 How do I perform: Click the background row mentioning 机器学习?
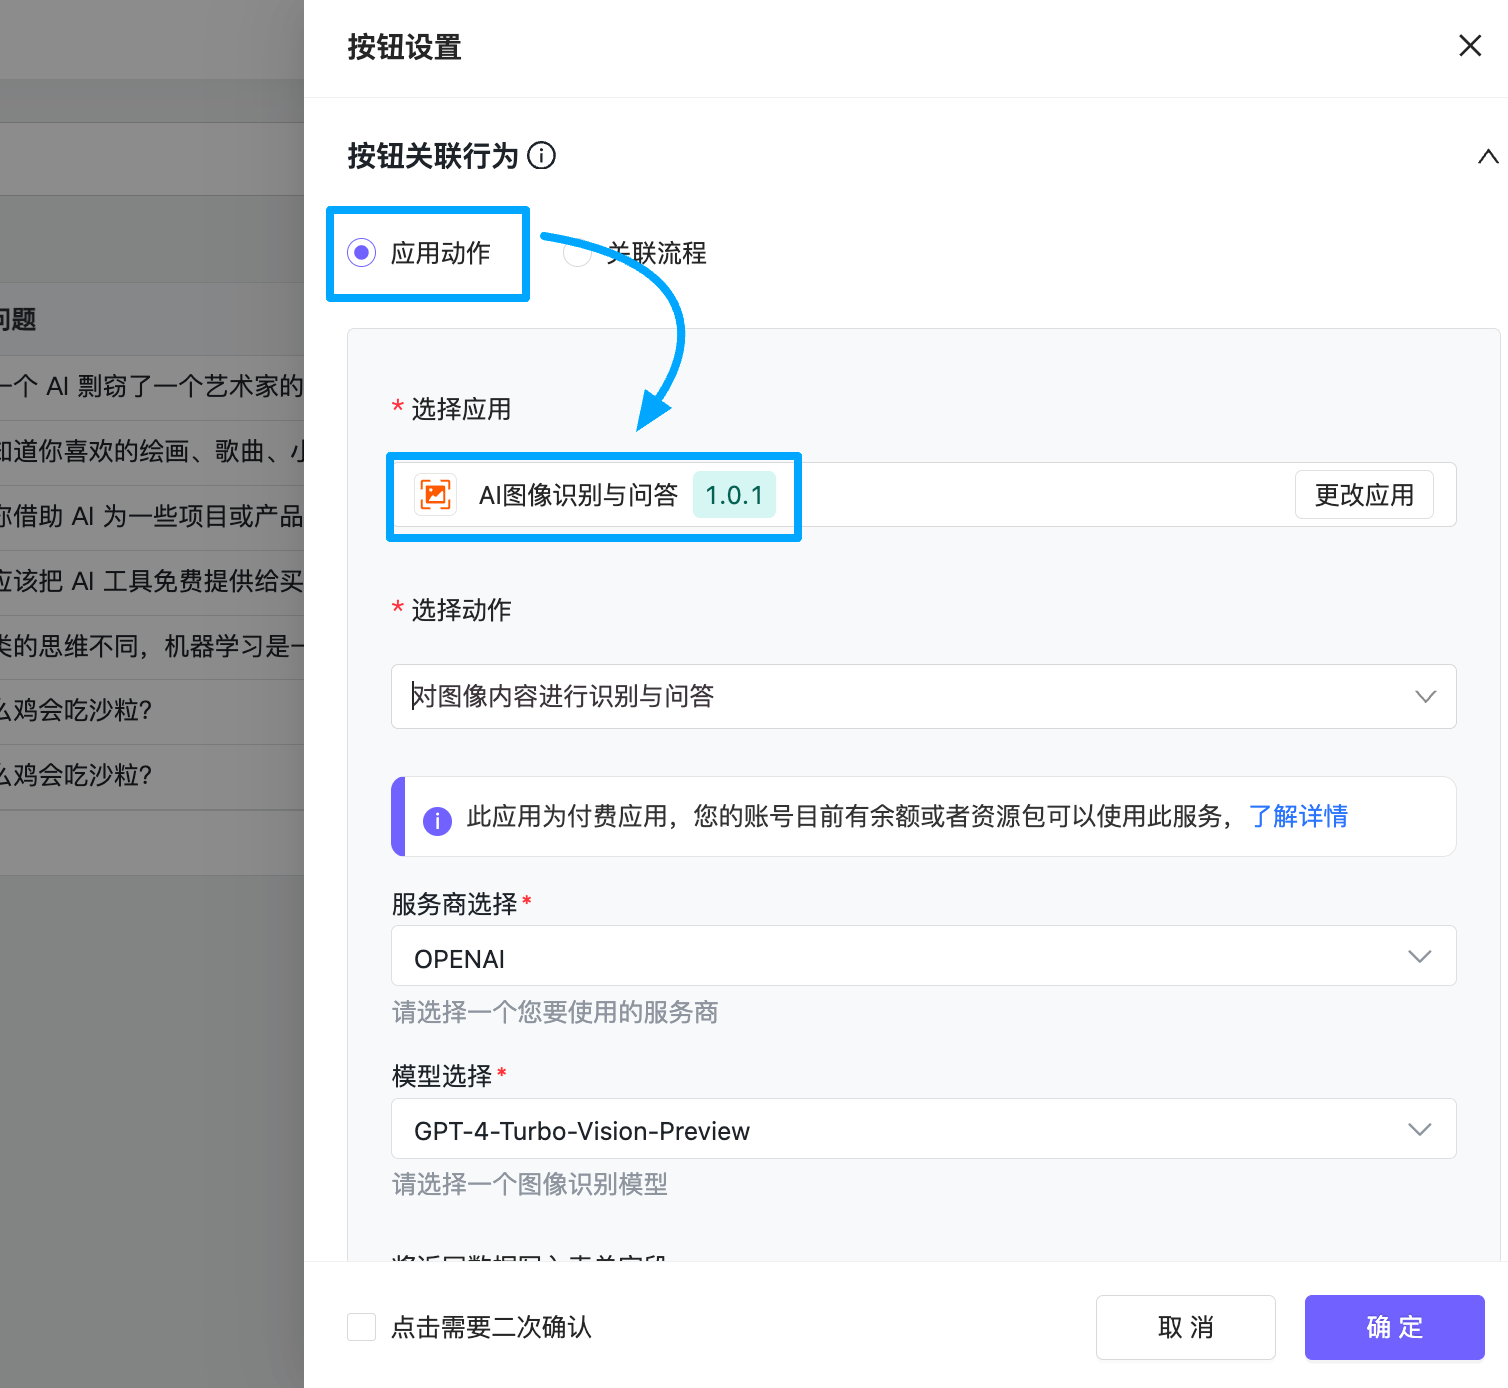[152, 647]
